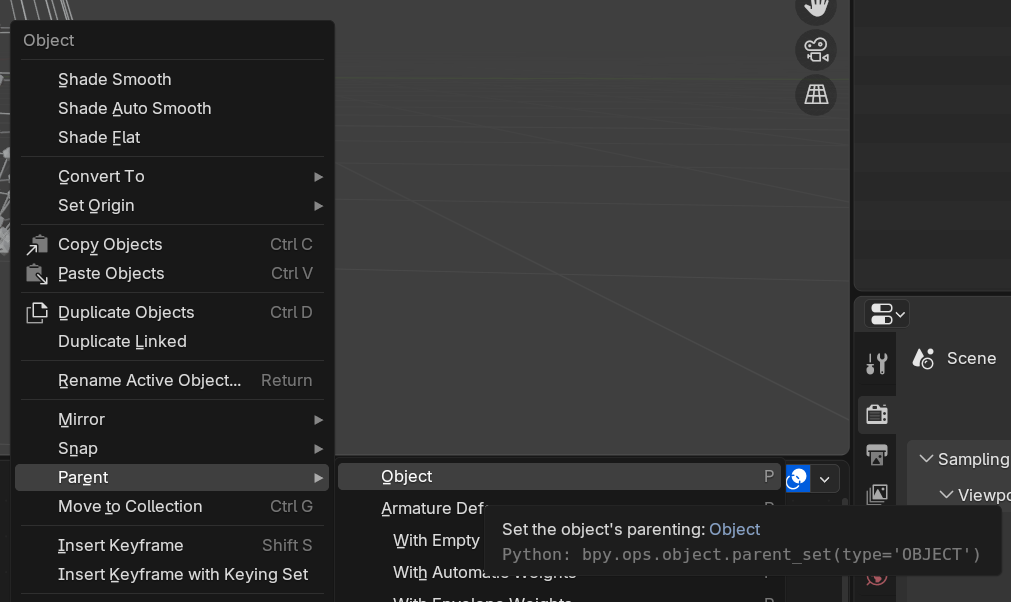Click the blue Object link in the tooltip
1011x602 pixels.
pyautogui.click(x=734, y=529)
